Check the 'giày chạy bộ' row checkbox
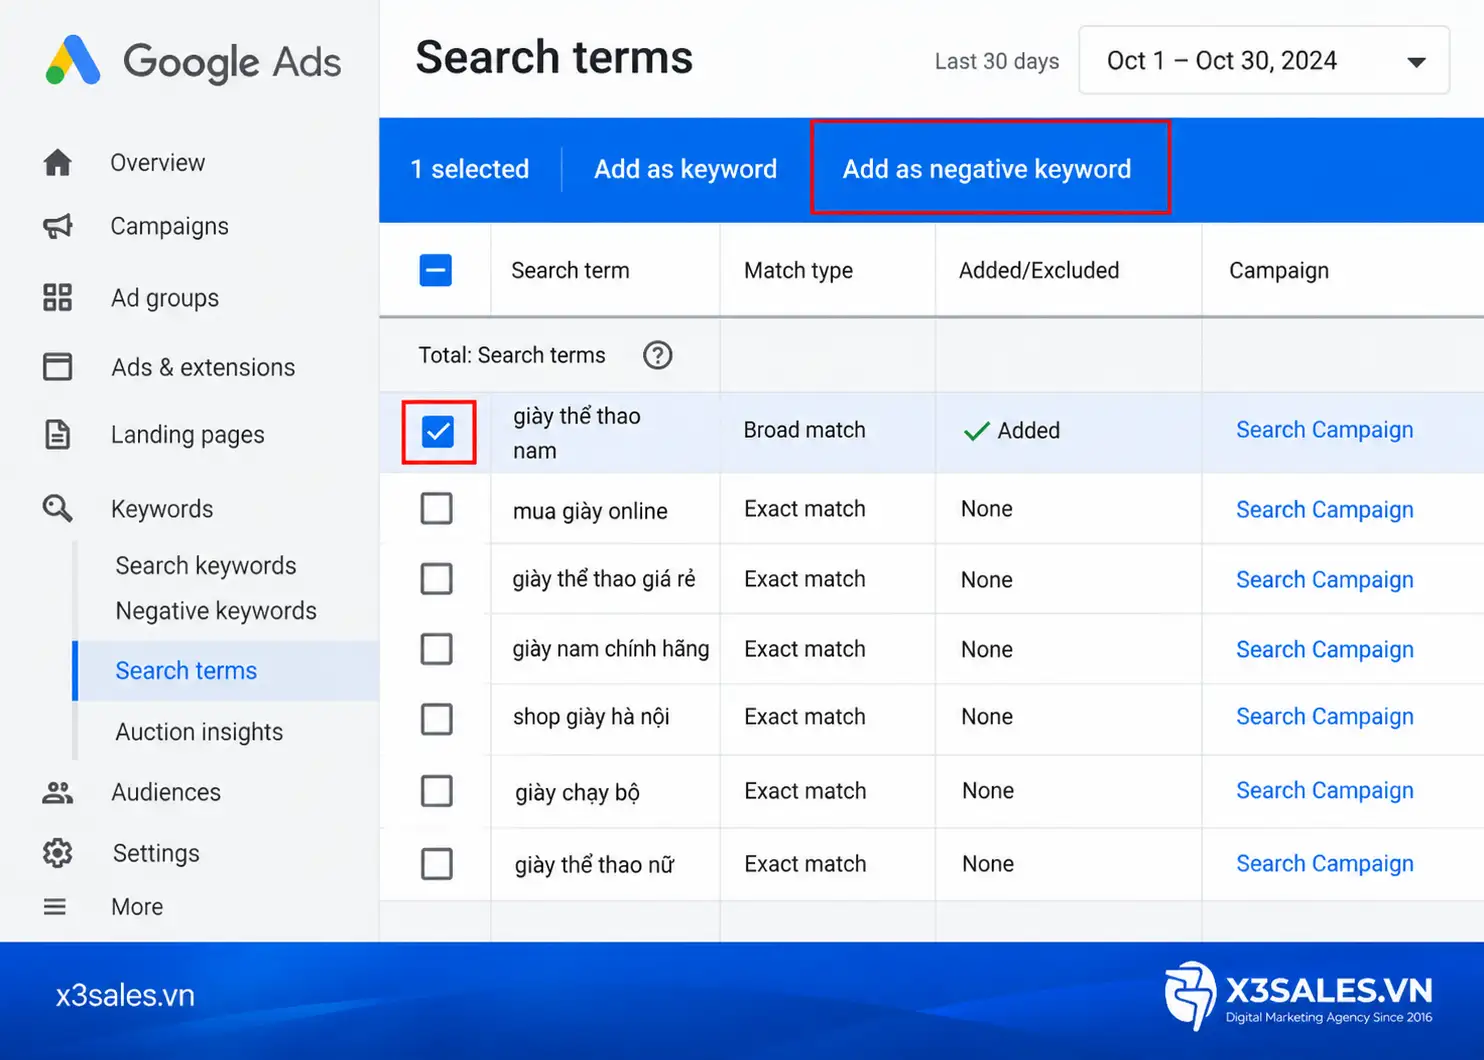The width and height of the screenshot is (1484, 1060). coord(436,791)
